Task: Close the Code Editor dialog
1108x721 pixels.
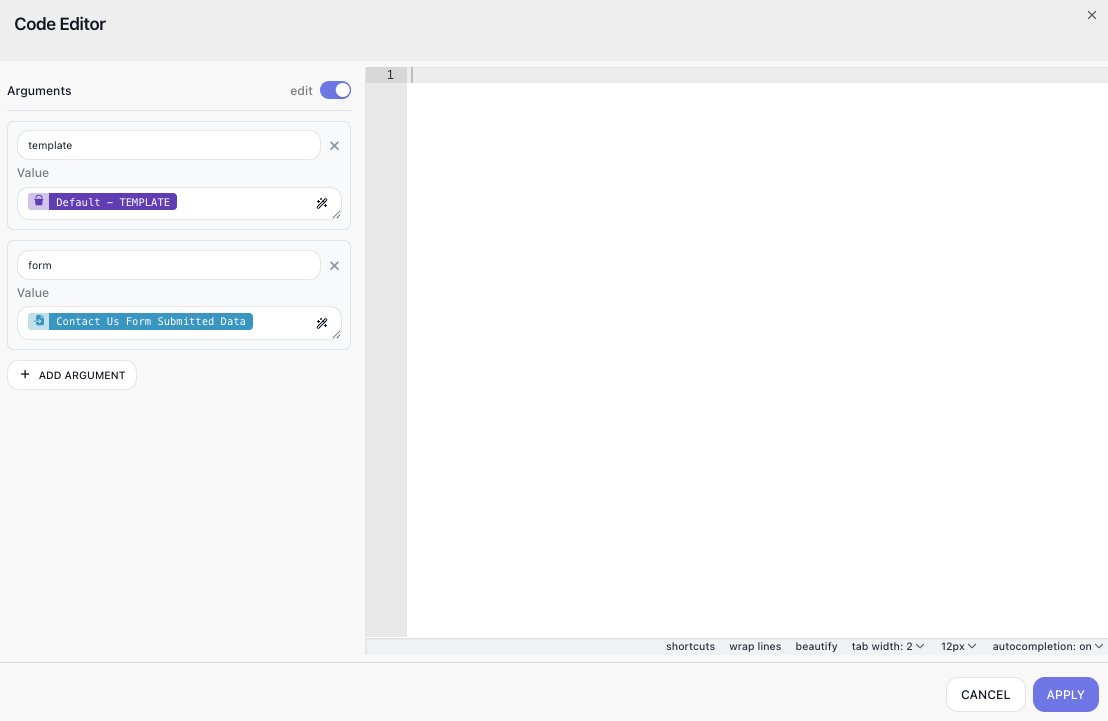Action: tap(1091, 15)
